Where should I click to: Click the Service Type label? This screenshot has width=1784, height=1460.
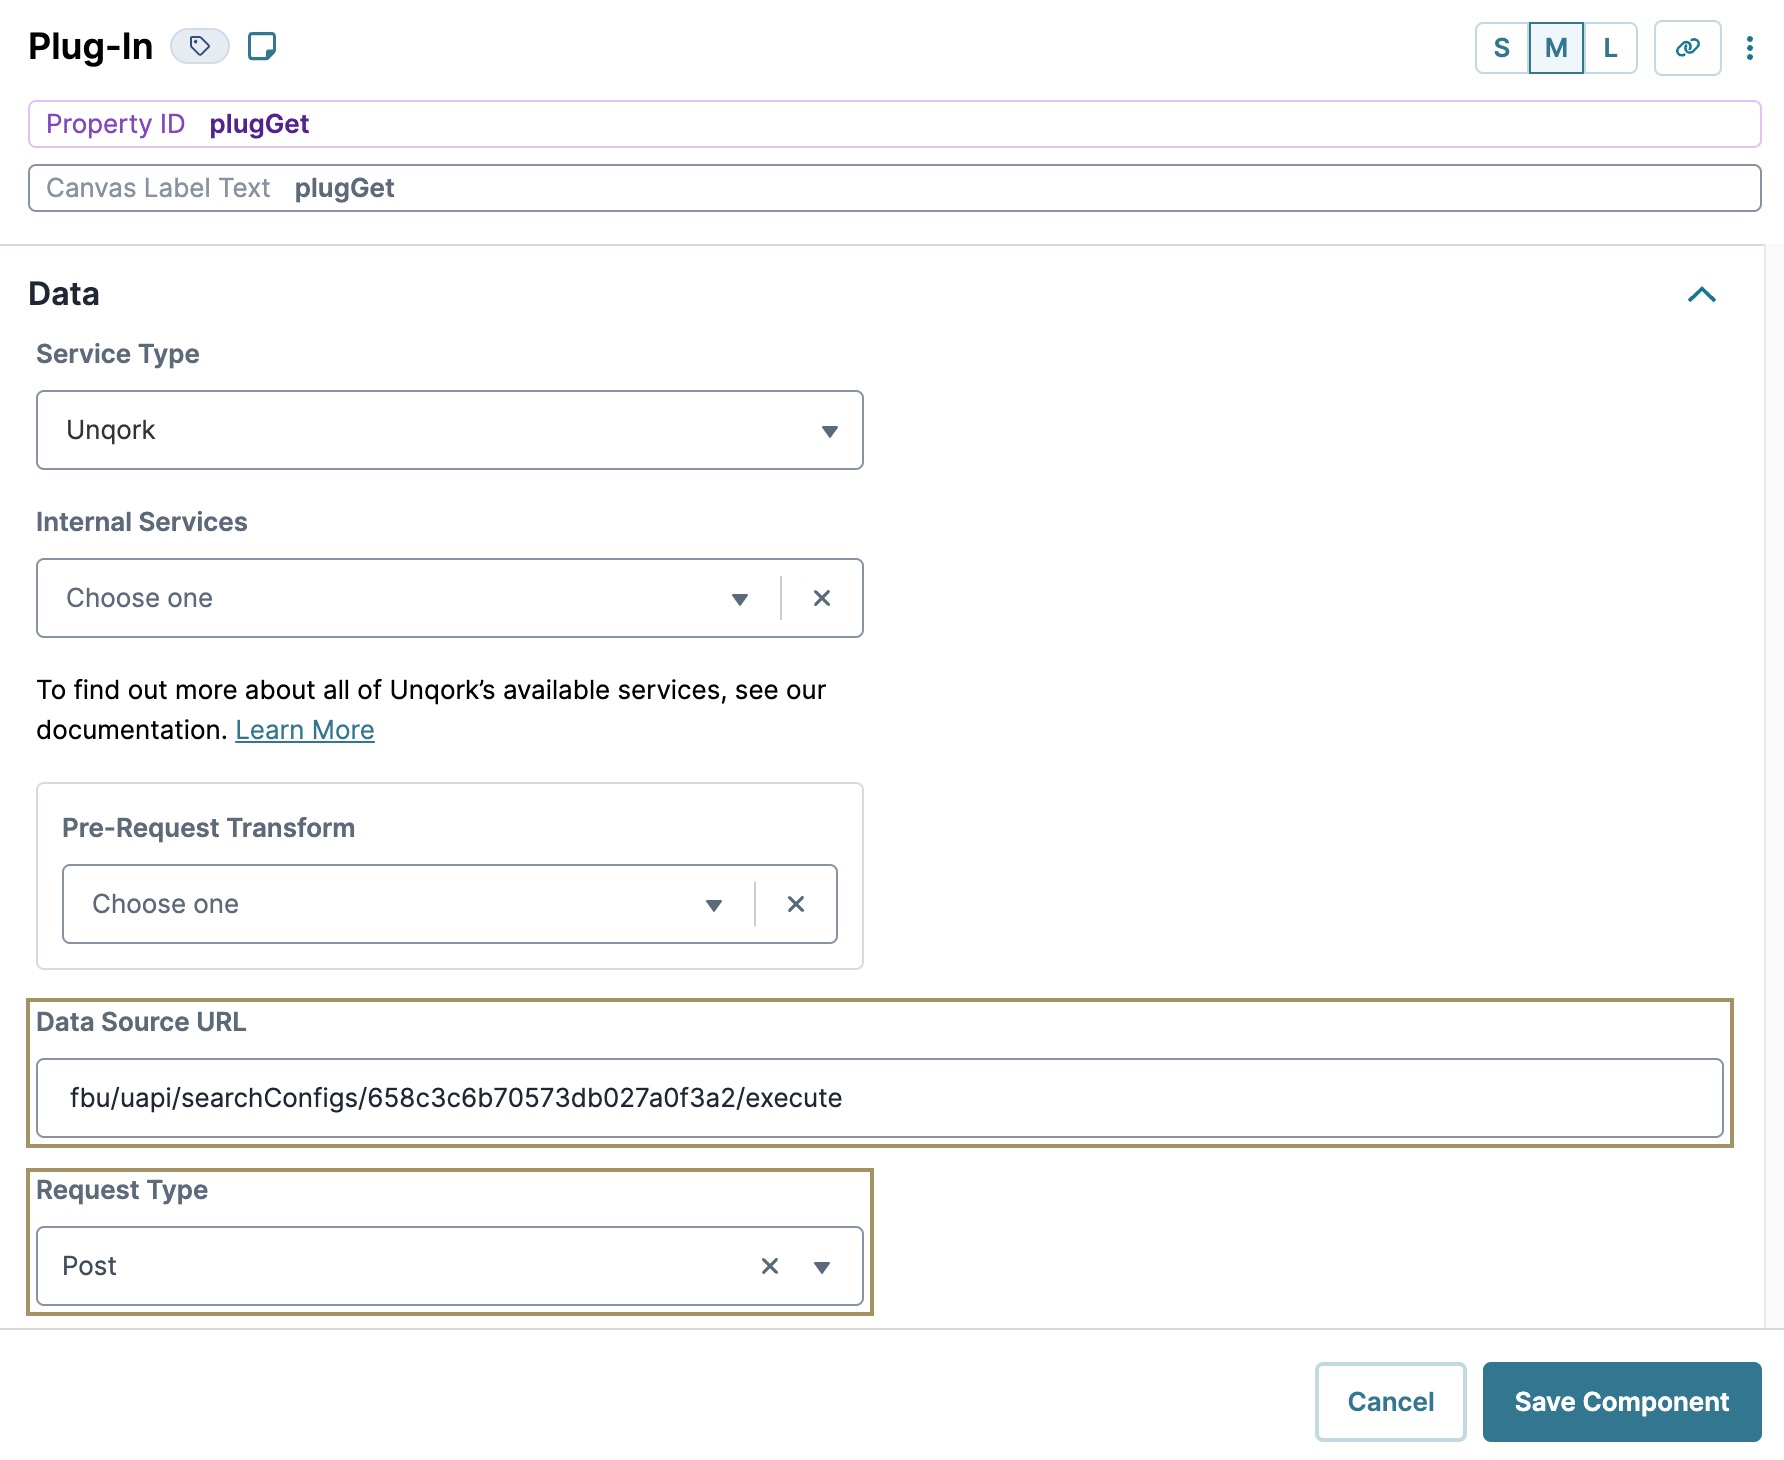[x=118, y=354]
